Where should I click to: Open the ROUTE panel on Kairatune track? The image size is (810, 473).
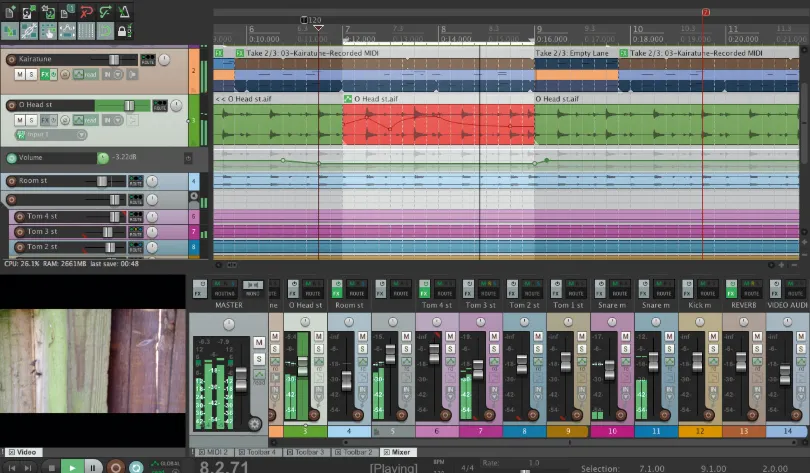[148, 59]
